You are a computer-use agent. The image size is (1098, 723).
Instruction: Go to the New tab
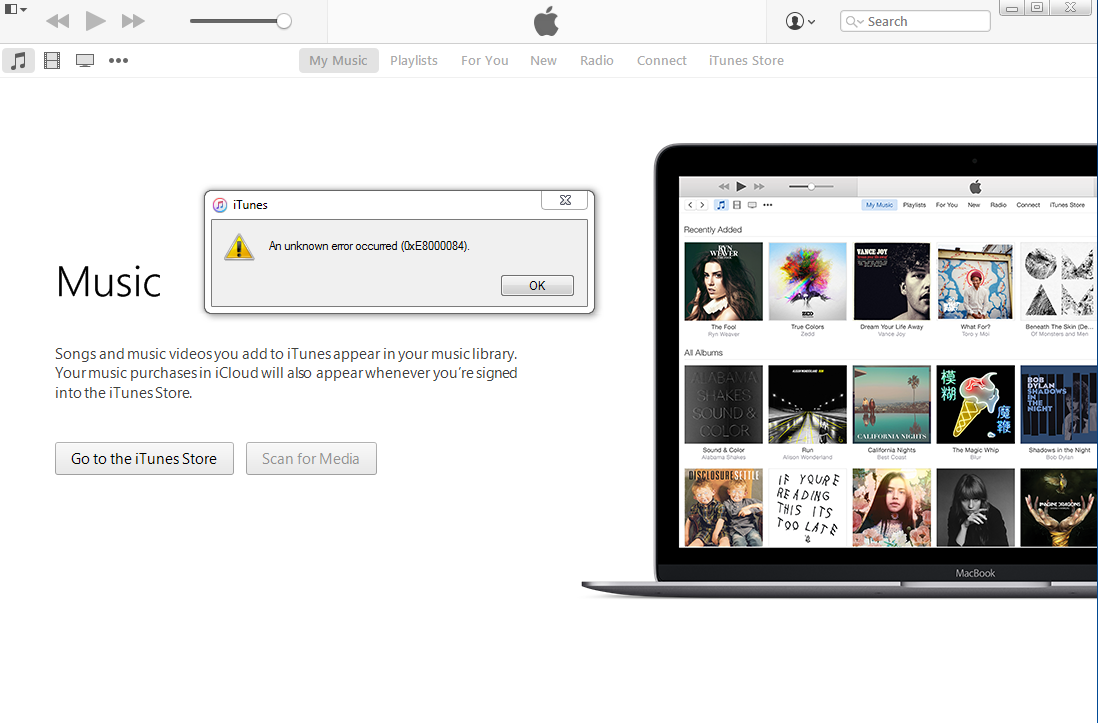coord(543,60)
